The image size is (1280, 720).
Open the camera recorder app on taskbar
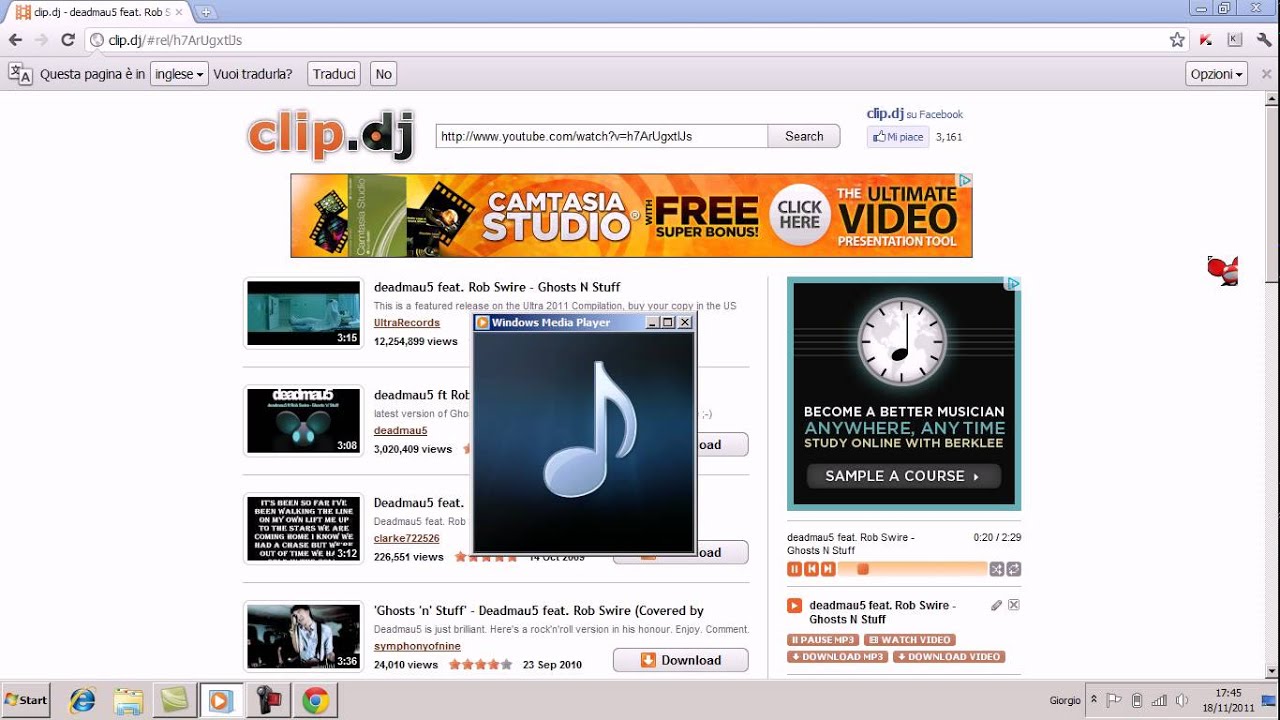267,700
